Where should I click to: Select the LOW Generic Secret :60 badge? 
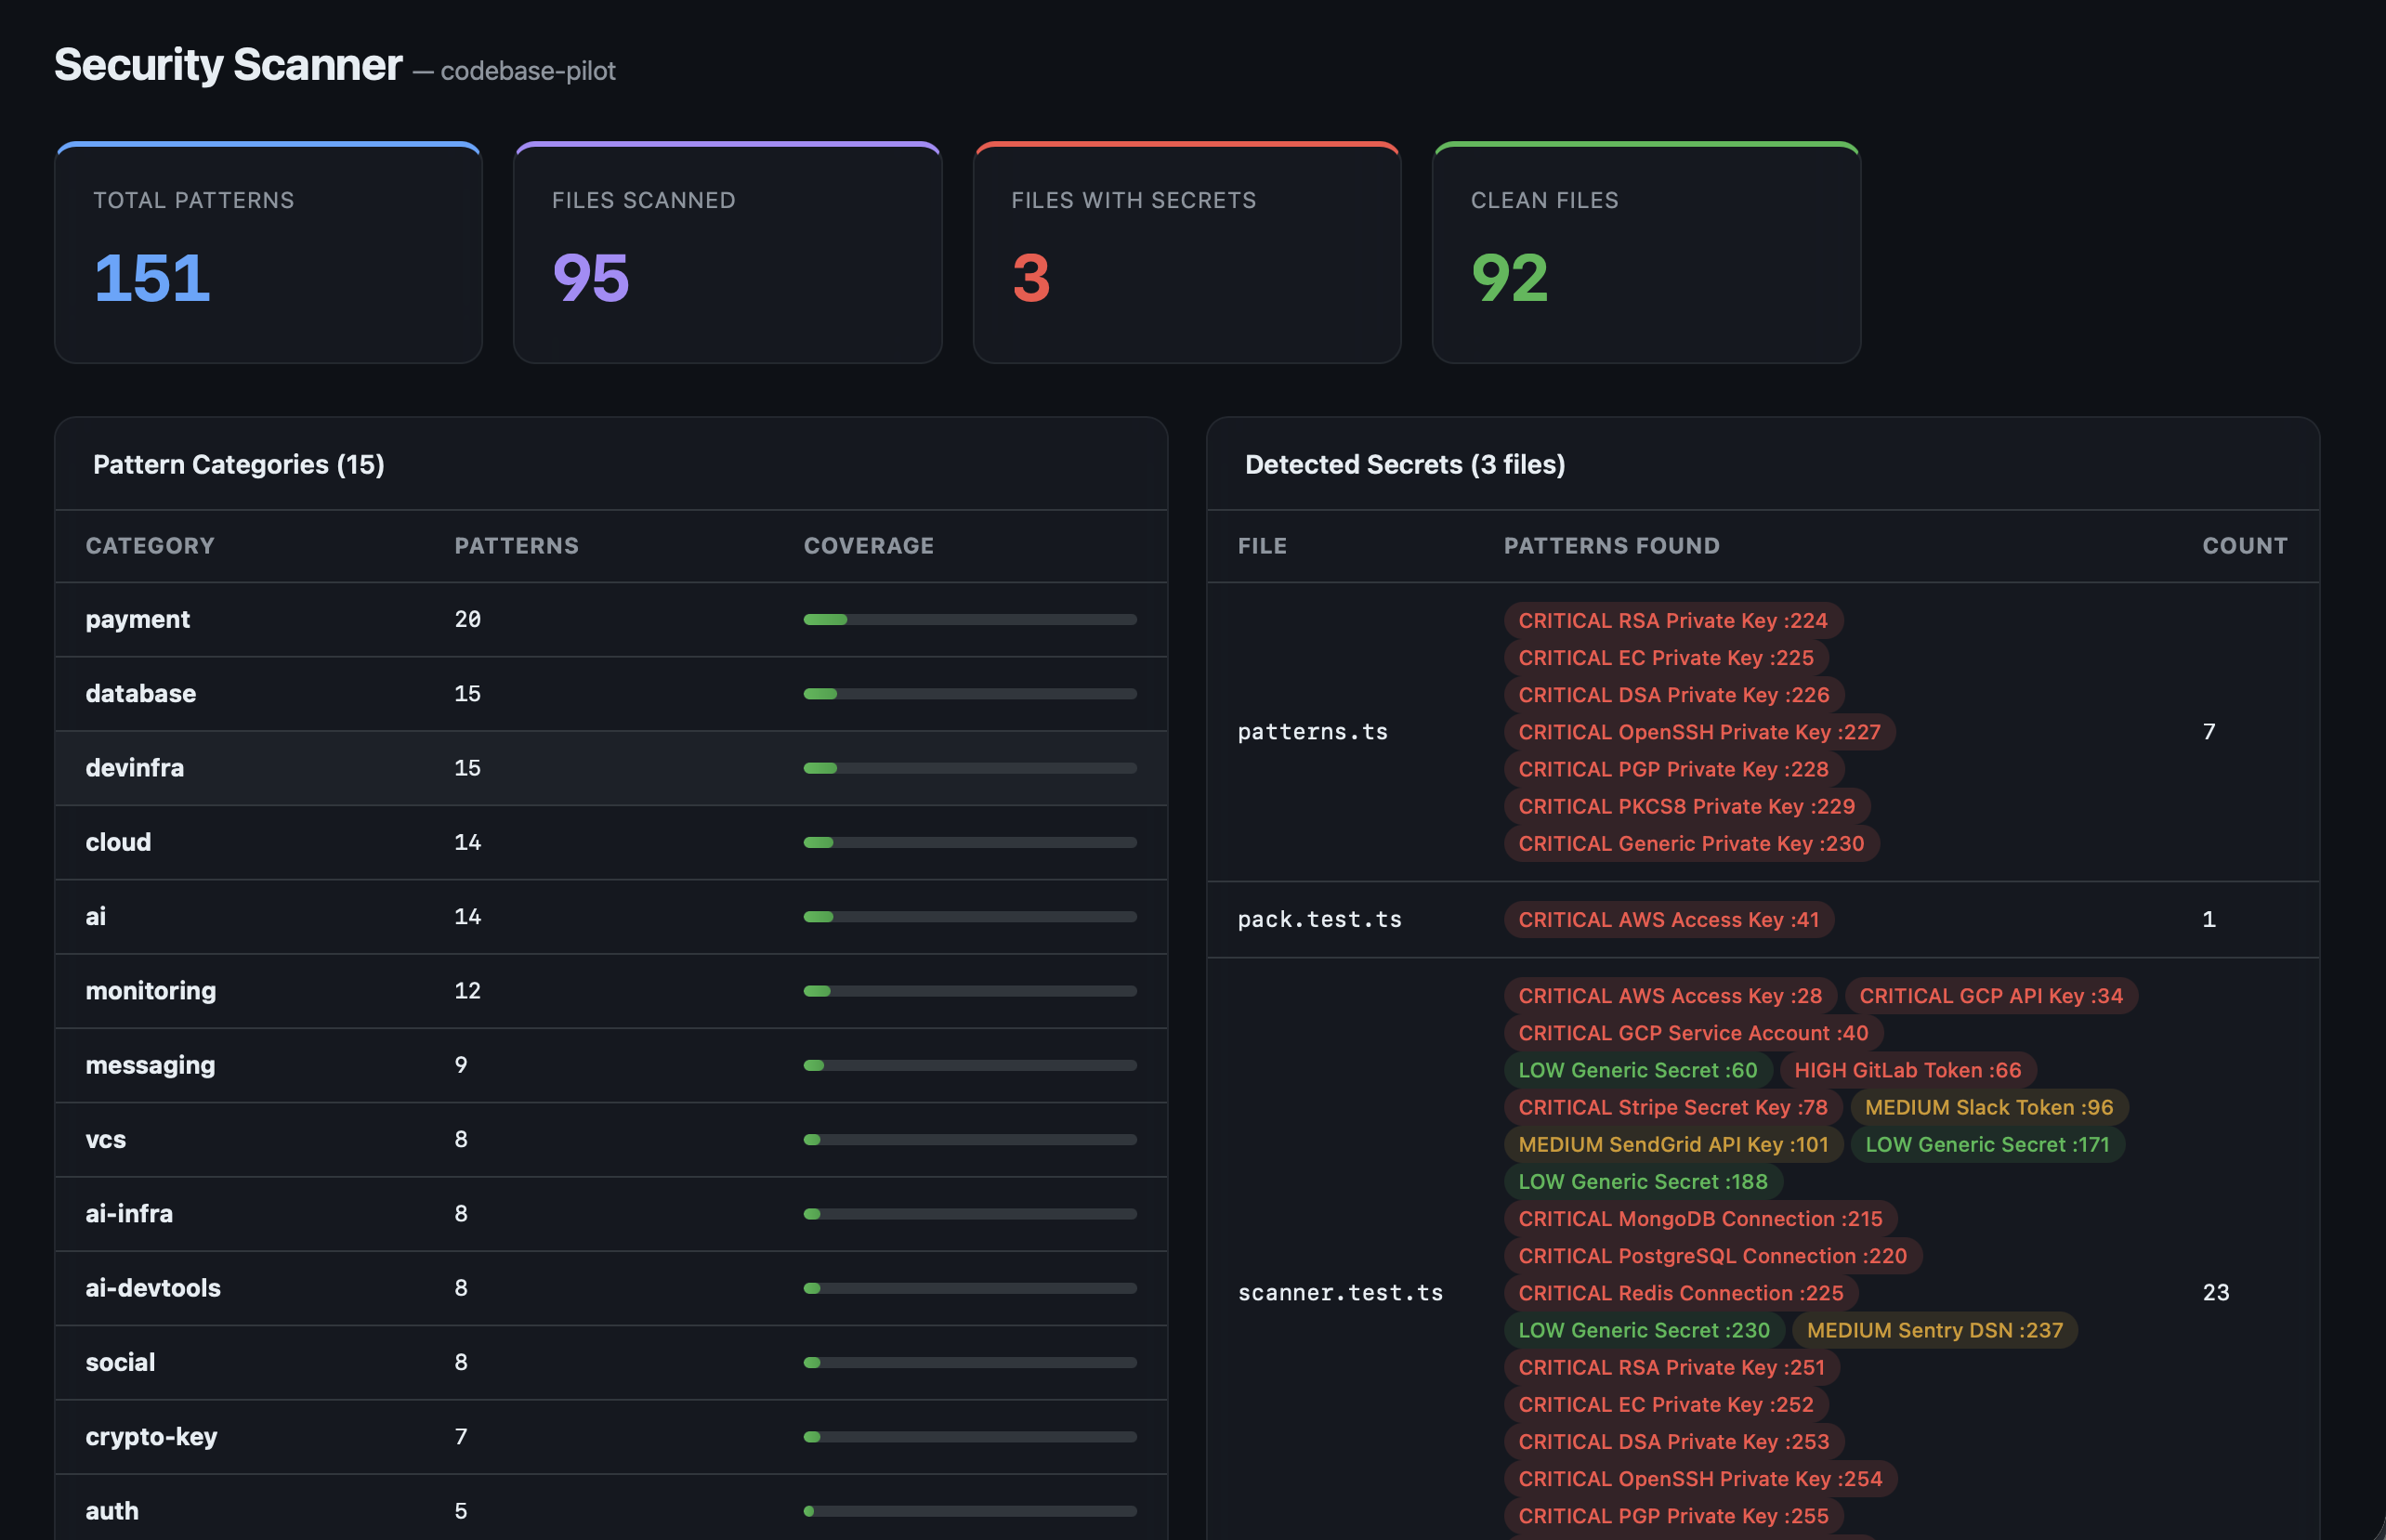tap(1637, 1070)
